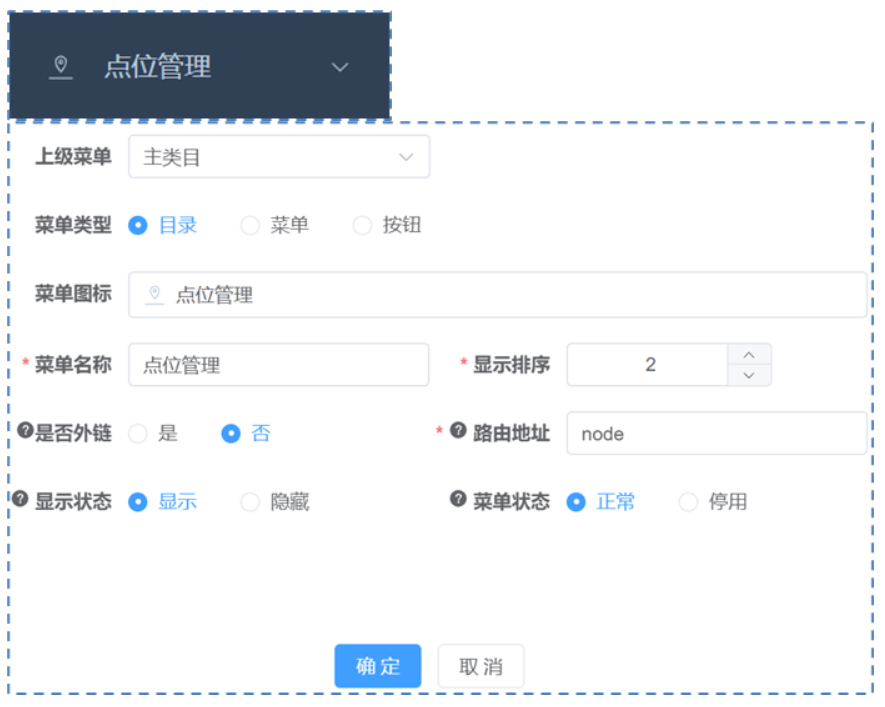The width and height of the screenshot is (885, 707).
Task: Click location pin icon in sidebar menu item
Action: point(61,67)
